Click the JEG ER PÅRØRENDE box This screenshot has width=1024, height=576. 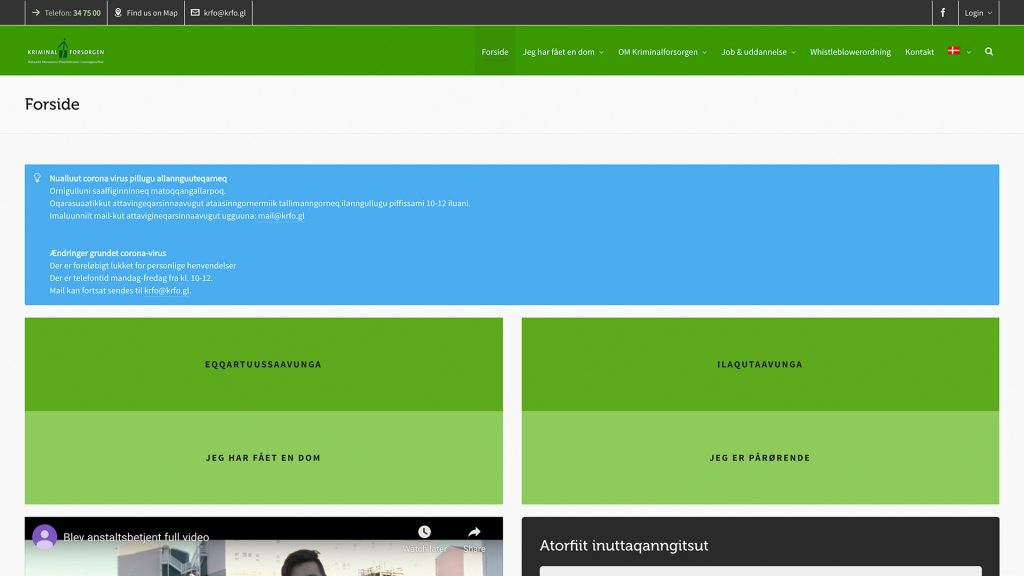pyautogui.click(x=759, y=457)
